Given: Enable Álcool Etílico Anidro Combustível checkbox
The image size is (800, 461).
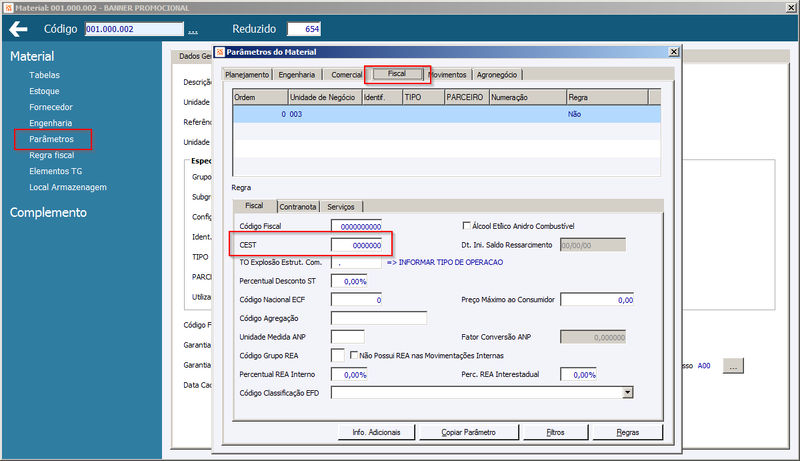Looking at the screenshot, I should [466, 225].
